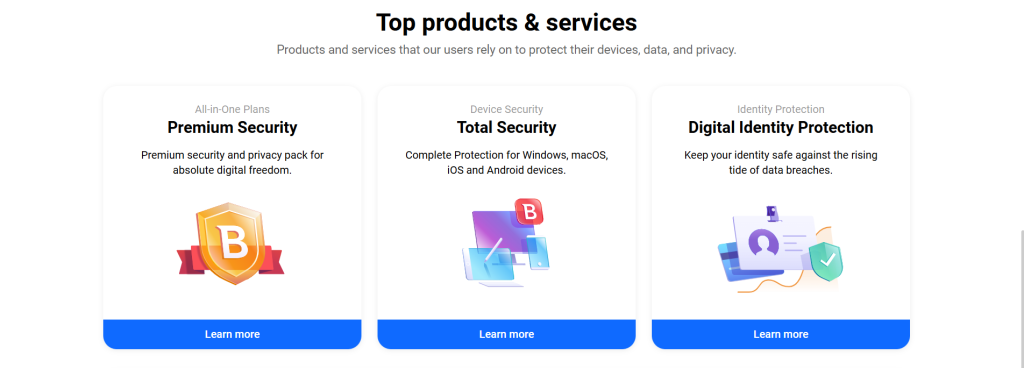
Task: Click the Complete Protection for Windows, macOS description
Action: tap(507, 162)
